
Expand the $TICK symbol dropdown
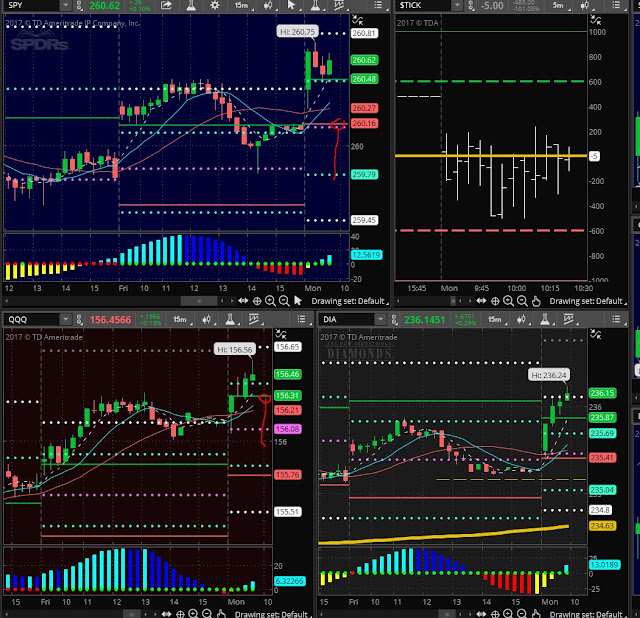click(x=457, y=5)
